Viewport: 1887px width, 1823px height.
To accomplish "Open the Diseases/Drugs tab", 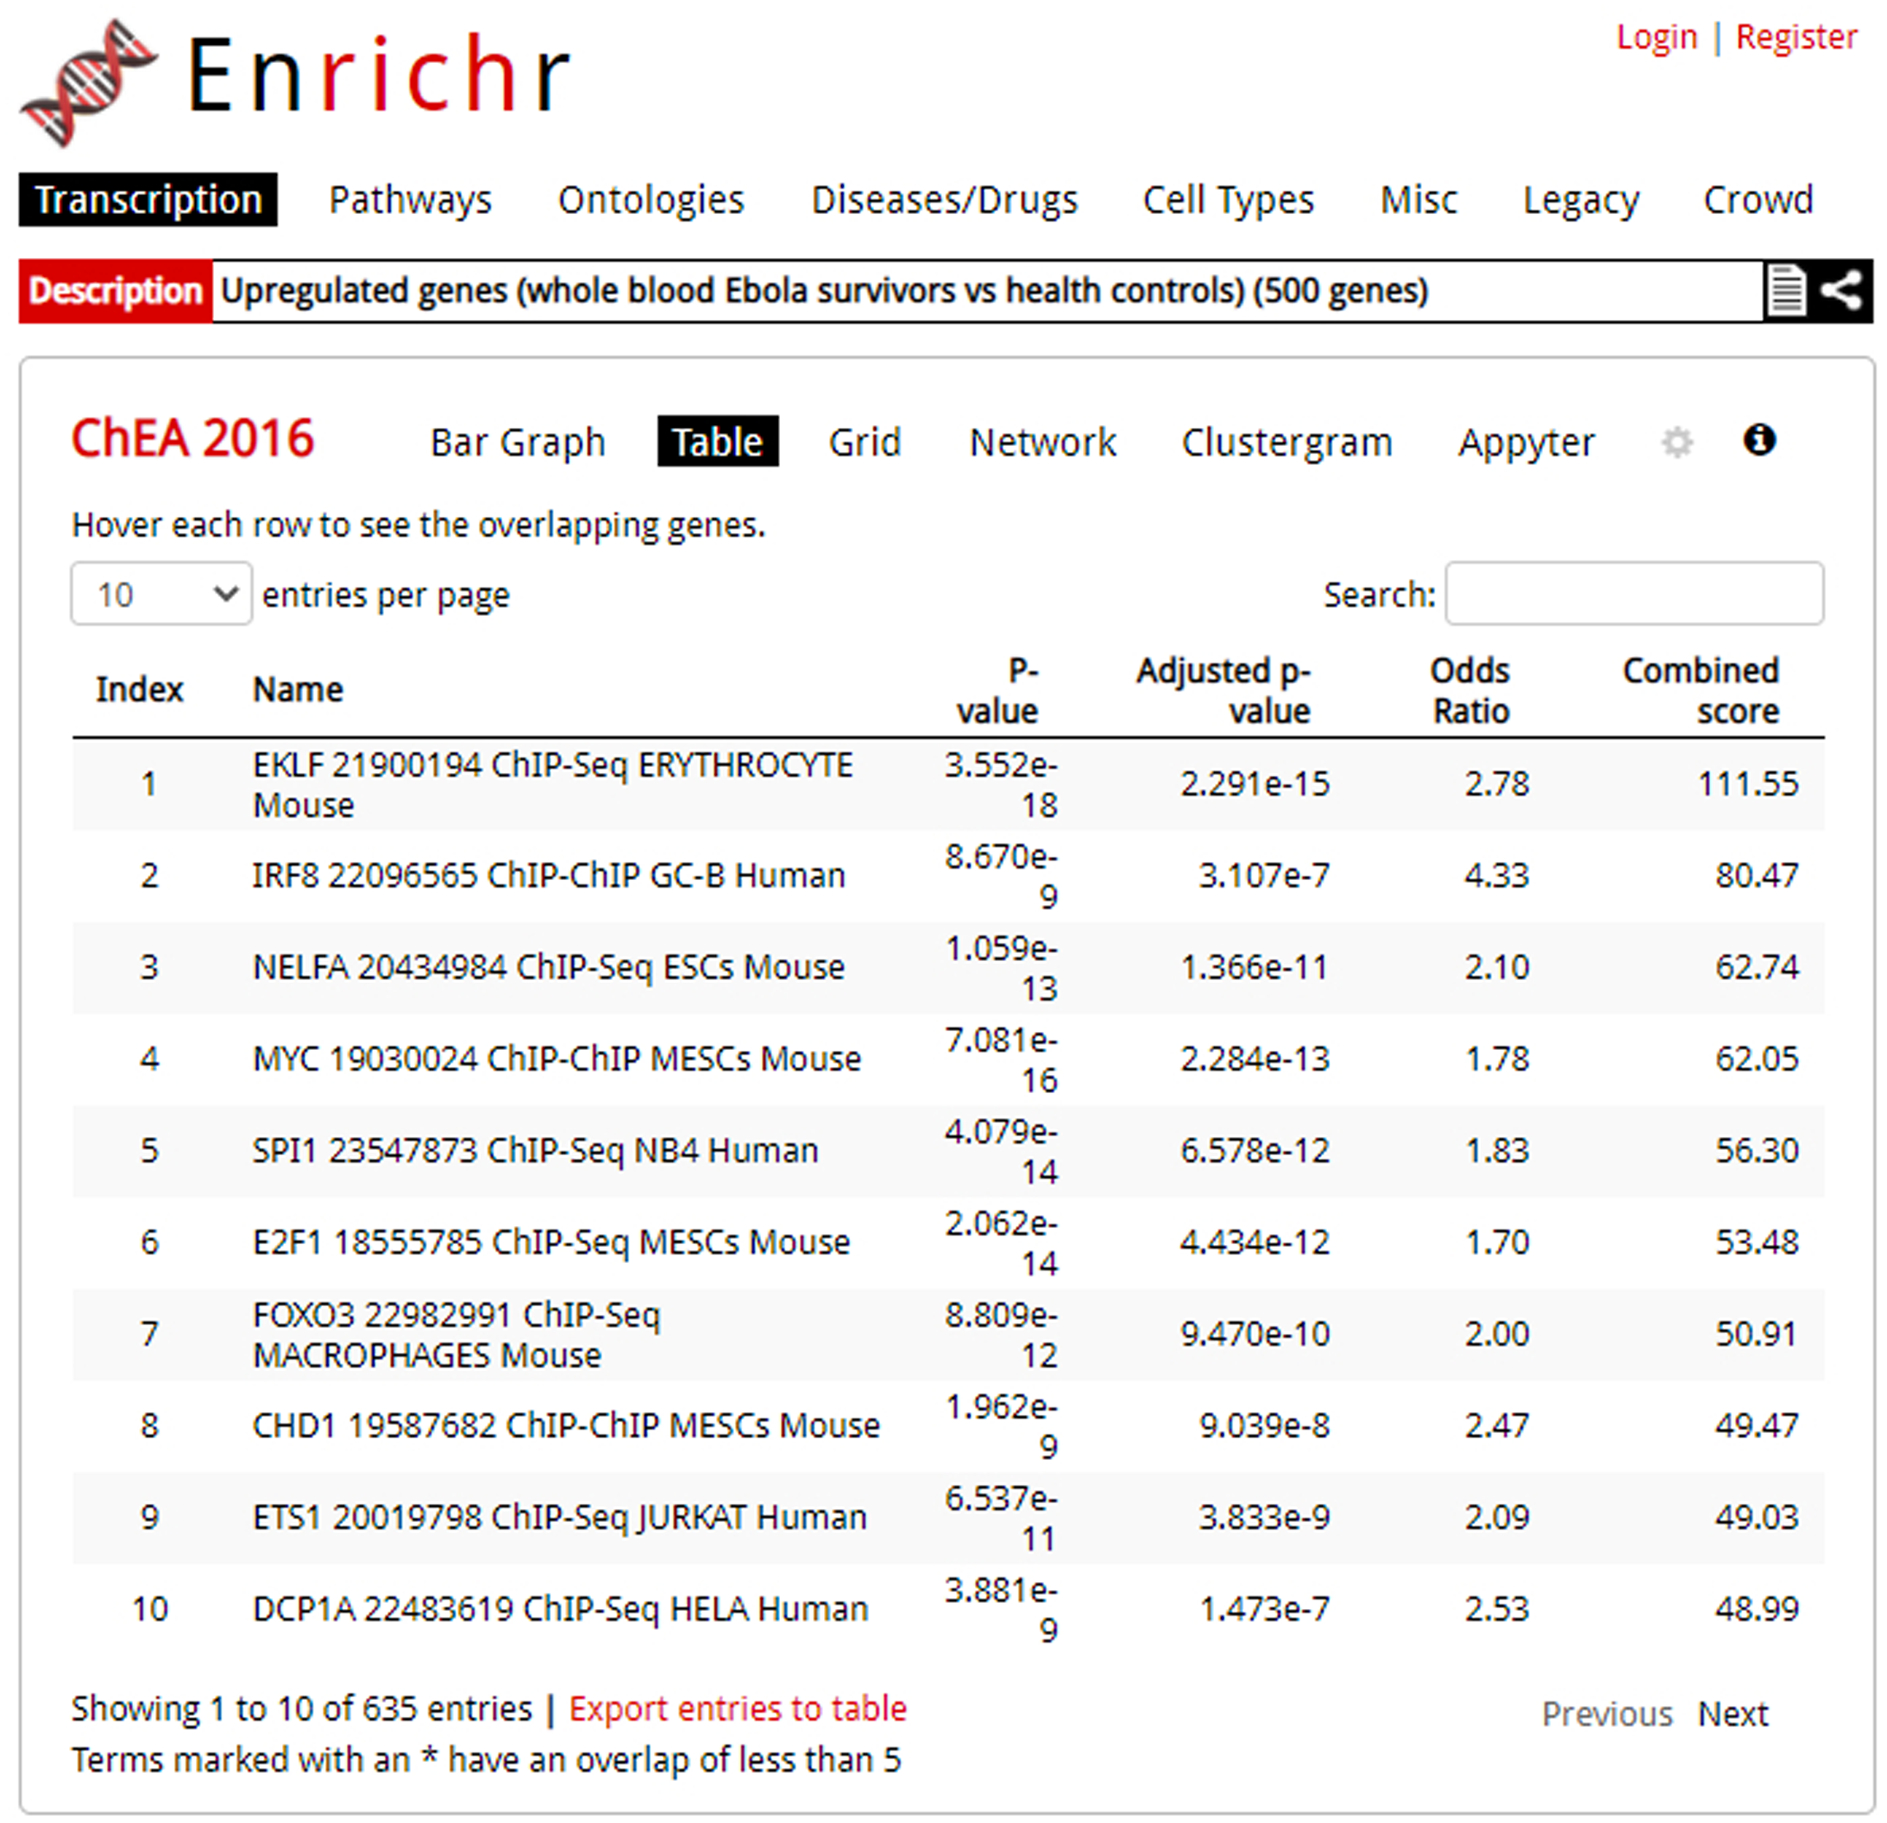I will coord(944,200).
